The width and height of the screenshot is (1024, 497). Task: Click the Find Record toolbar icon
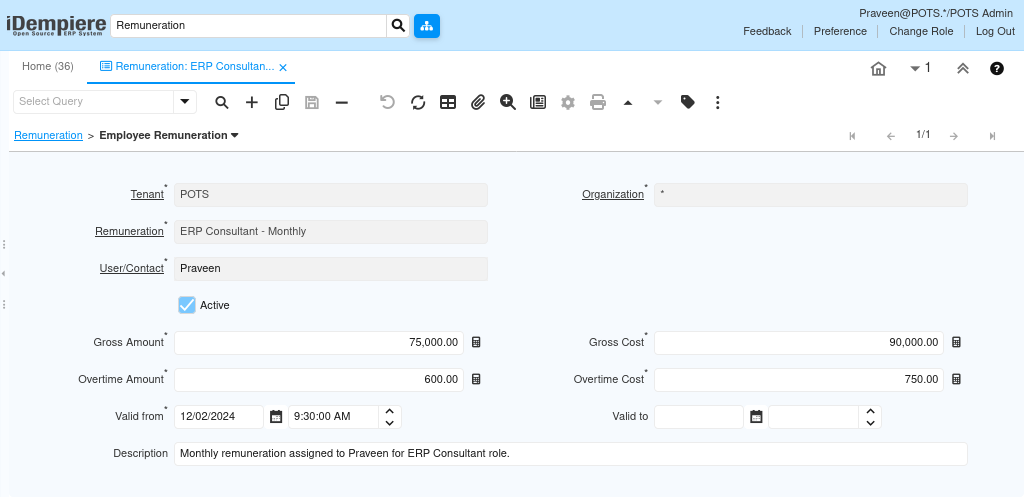coord(222,103)
